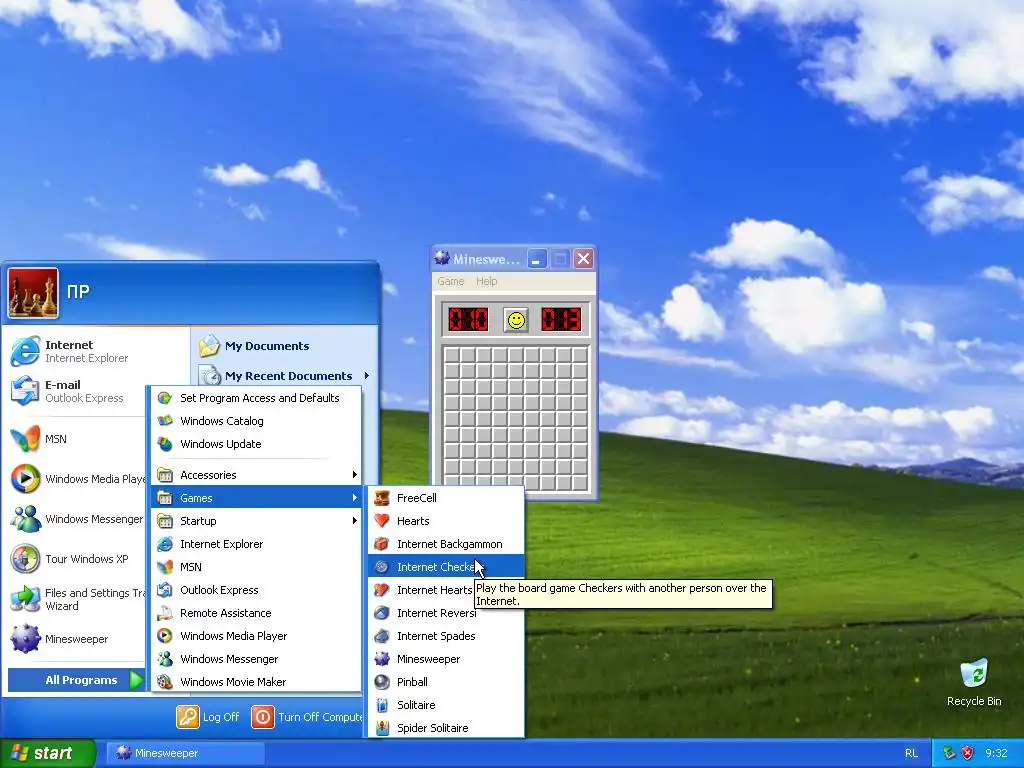Expand the Games submenu arrow
The height and width of the screenshot is (768, 1024).
pyautogui.click(x=355, y=498)
